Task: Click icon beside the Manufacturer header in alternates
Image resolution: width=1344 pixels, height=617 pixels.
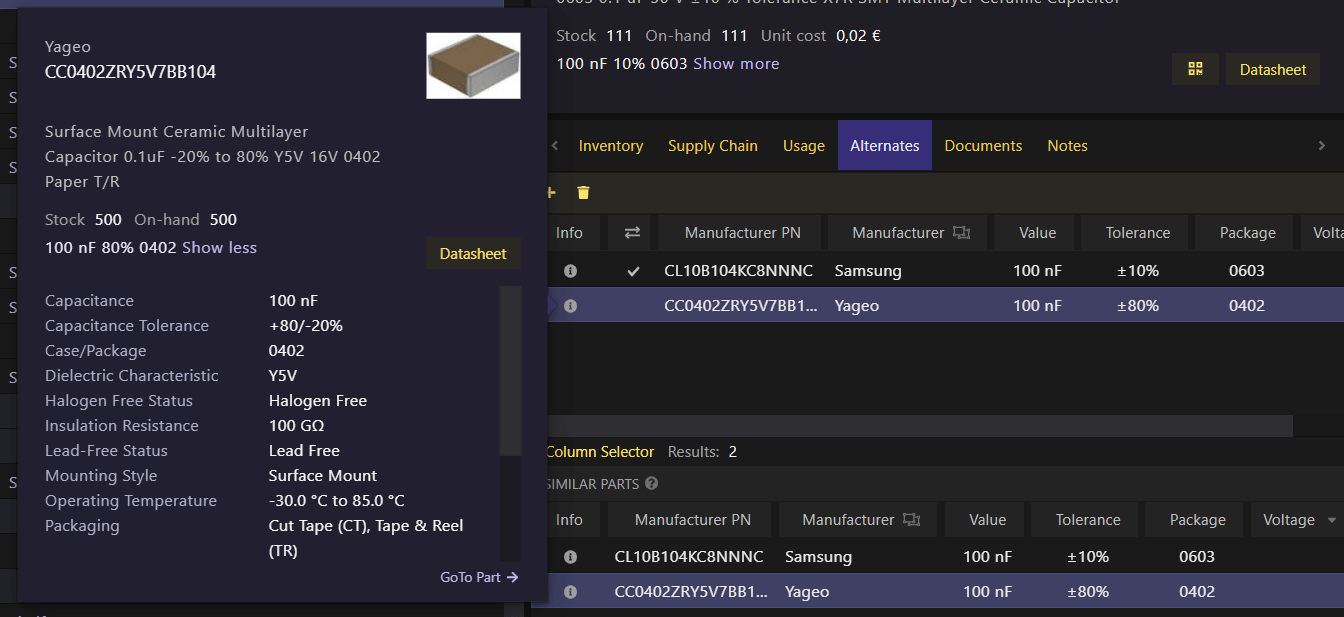Action: 961,233
